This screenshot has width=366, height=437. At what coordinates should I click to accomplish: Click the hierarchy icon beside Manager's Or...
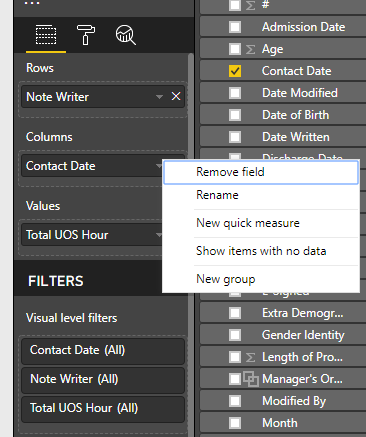pyautogui.click(x=251, y=379)
